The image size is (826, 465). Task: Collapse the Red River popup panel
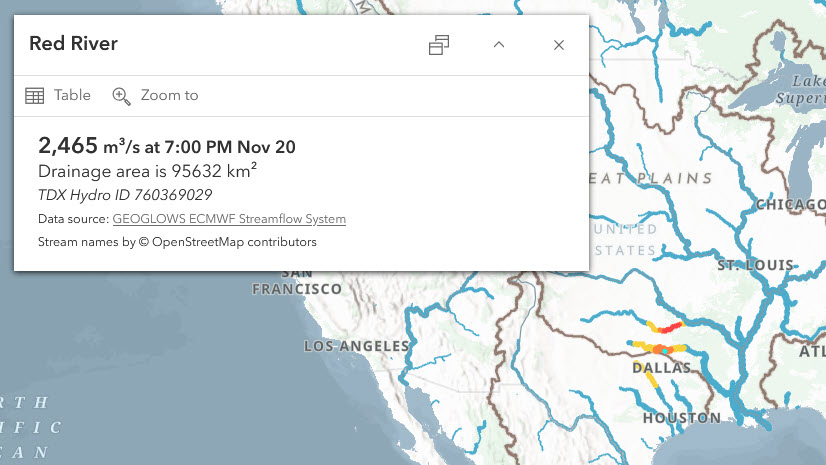coord(499,45)
